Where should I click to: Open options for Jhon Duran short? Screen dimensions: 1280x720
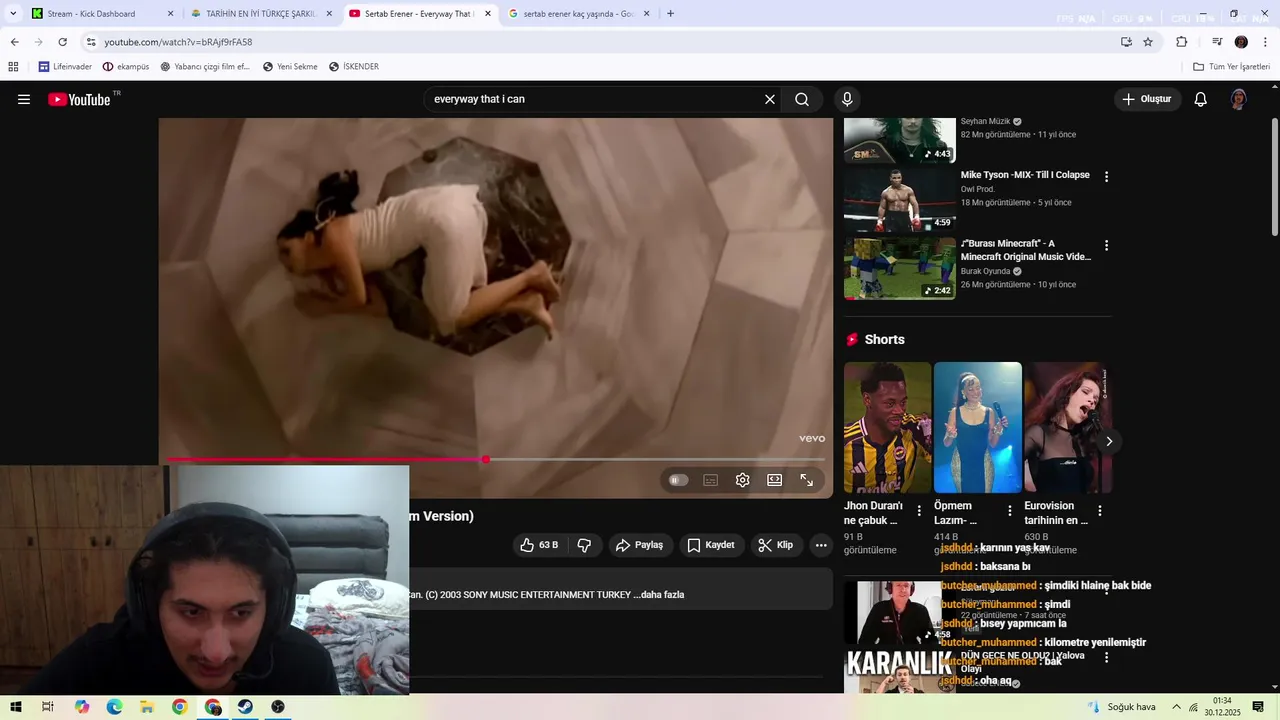(919, 511)
